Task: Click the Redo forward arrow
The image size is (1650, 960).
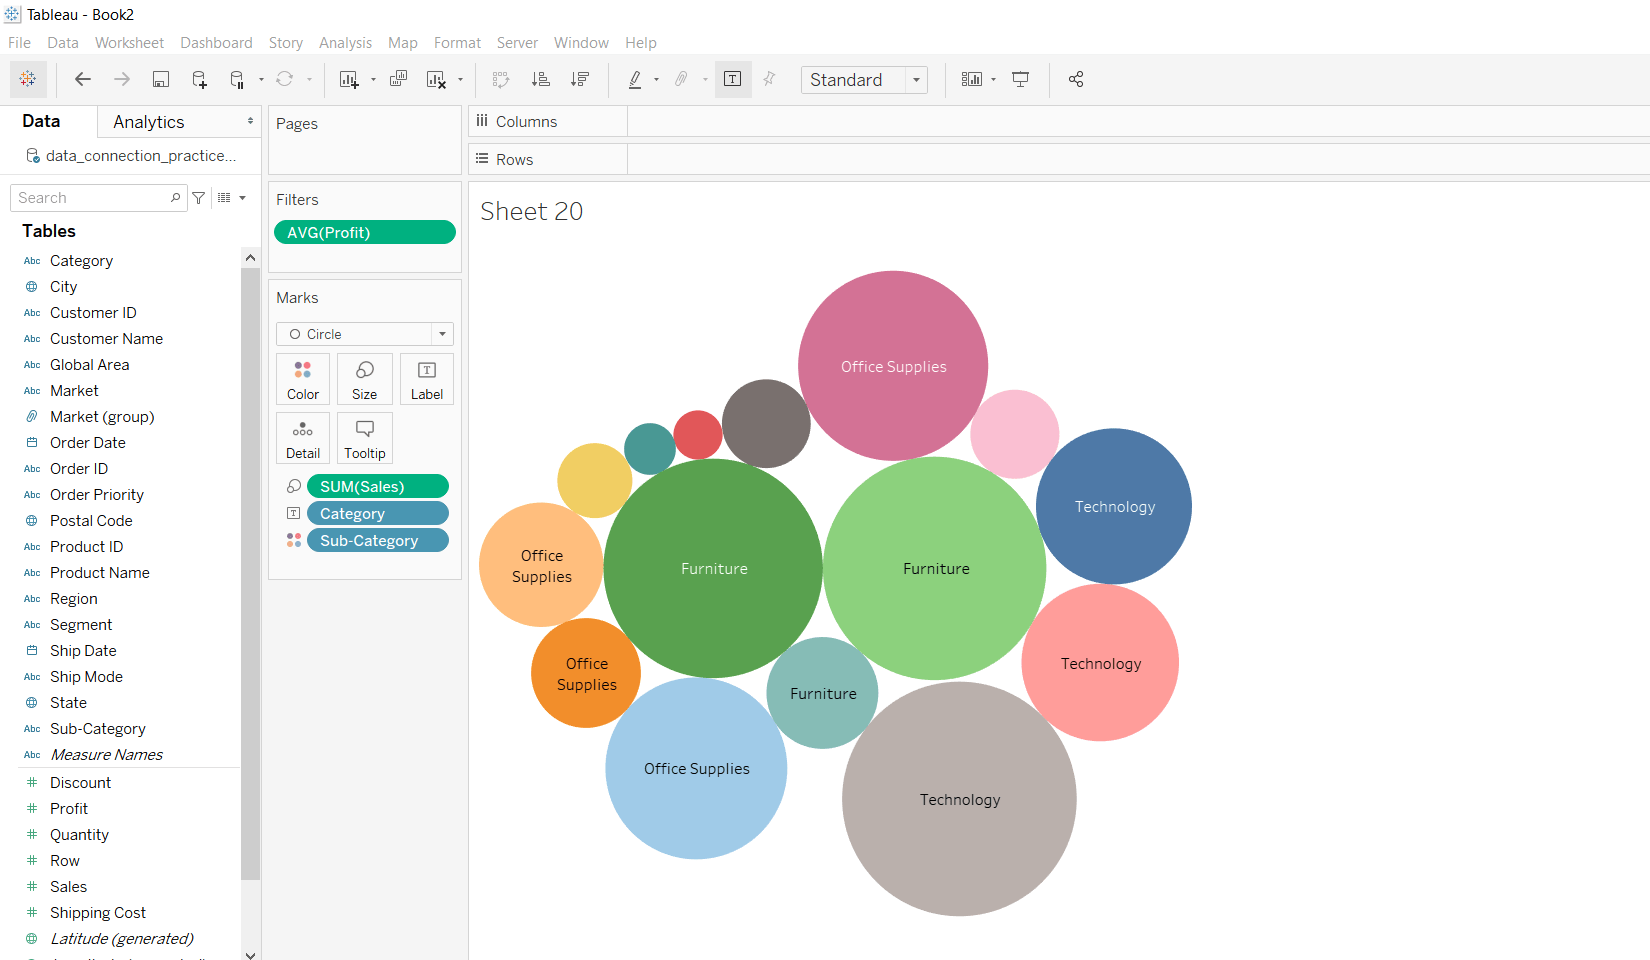Action: click(122, 79)
